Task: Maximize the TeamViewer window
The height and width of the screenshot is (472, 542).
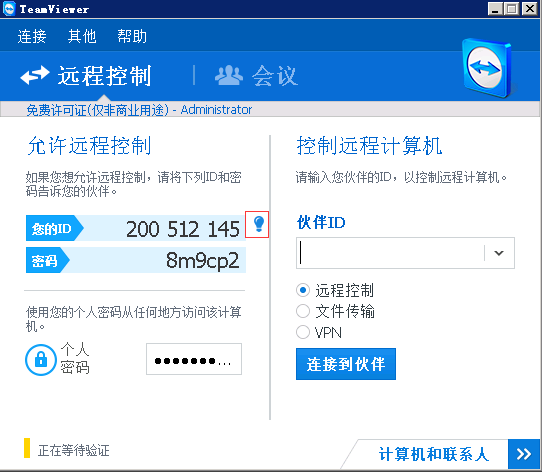Action: [x=512, y=9]
